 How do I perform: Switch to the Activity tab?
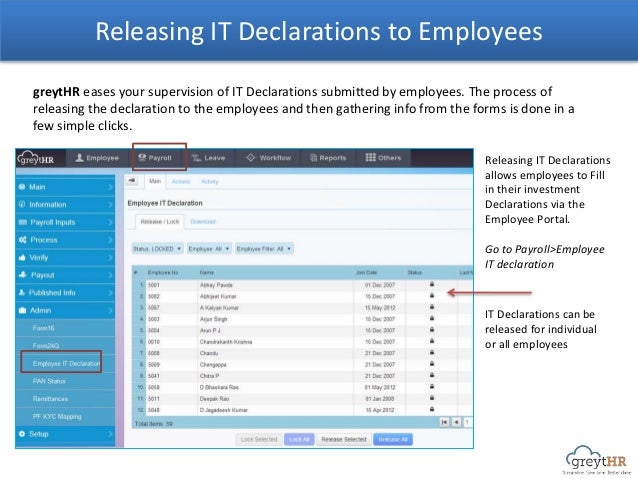210,182
